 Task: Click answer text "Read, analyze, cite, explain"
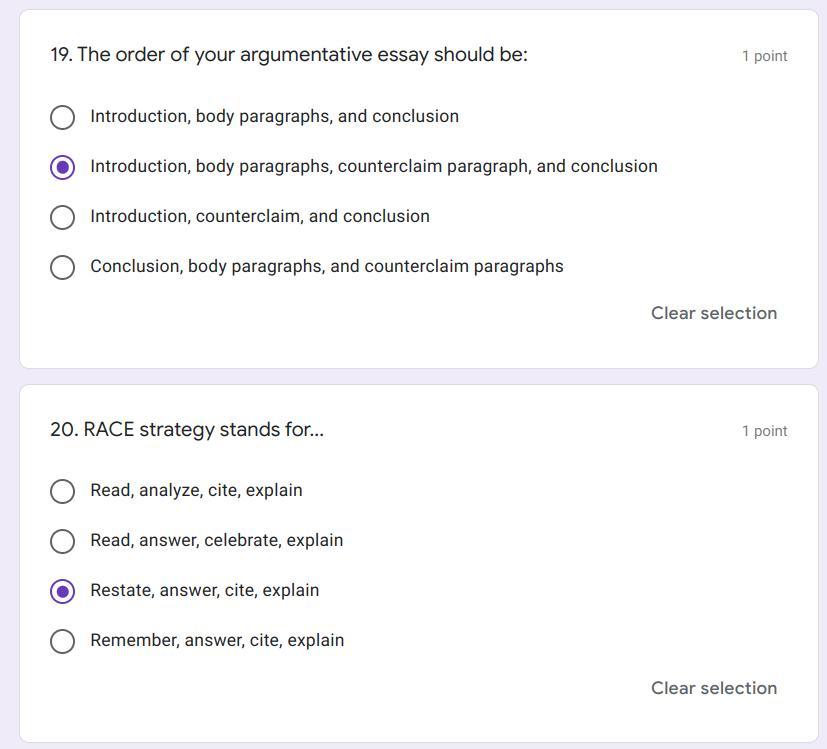[x=196, y=490]
